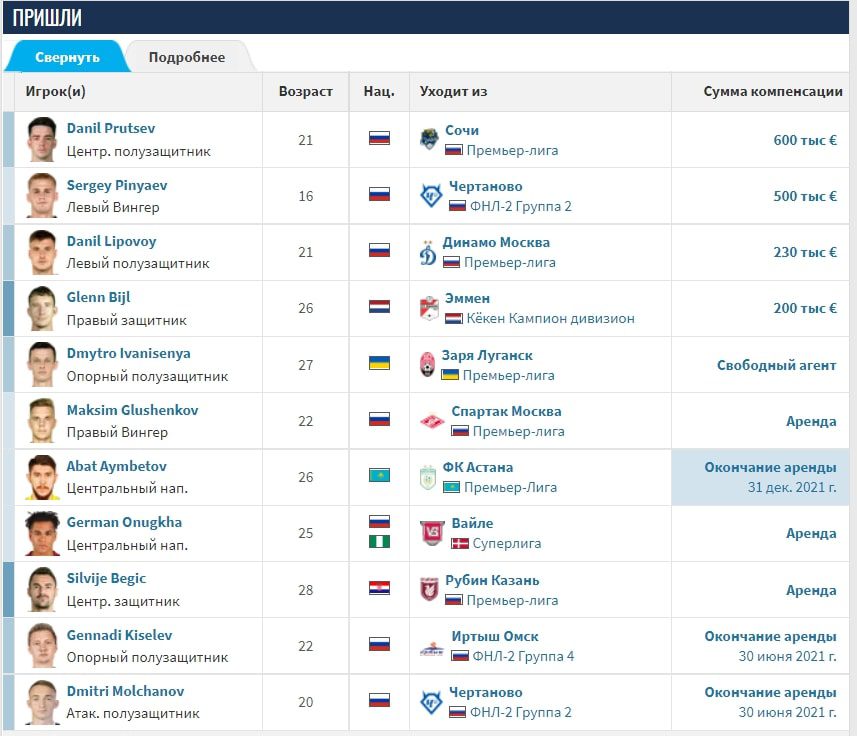The height and width of the screenshot is (736, 857).
Task: Open Dmitri Molchanov player profile
Action: pyautogui.click(x=125, y=691)
